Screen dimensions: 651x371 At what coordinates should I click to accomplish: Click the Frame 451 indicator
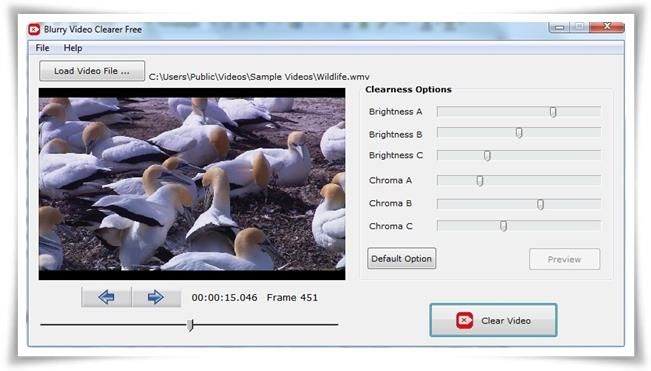point(292,298)
